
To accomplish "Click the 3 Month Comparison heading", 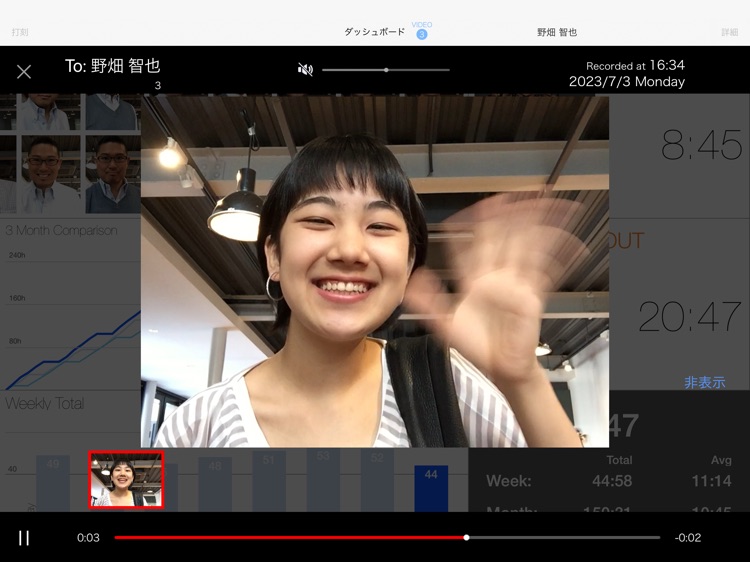I will pyautogui.click(x=62, y=231).
